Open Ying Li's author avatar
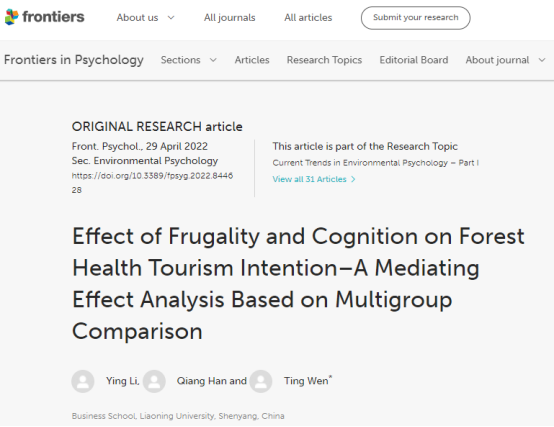The image size is (554, 427). pos(83,381)
